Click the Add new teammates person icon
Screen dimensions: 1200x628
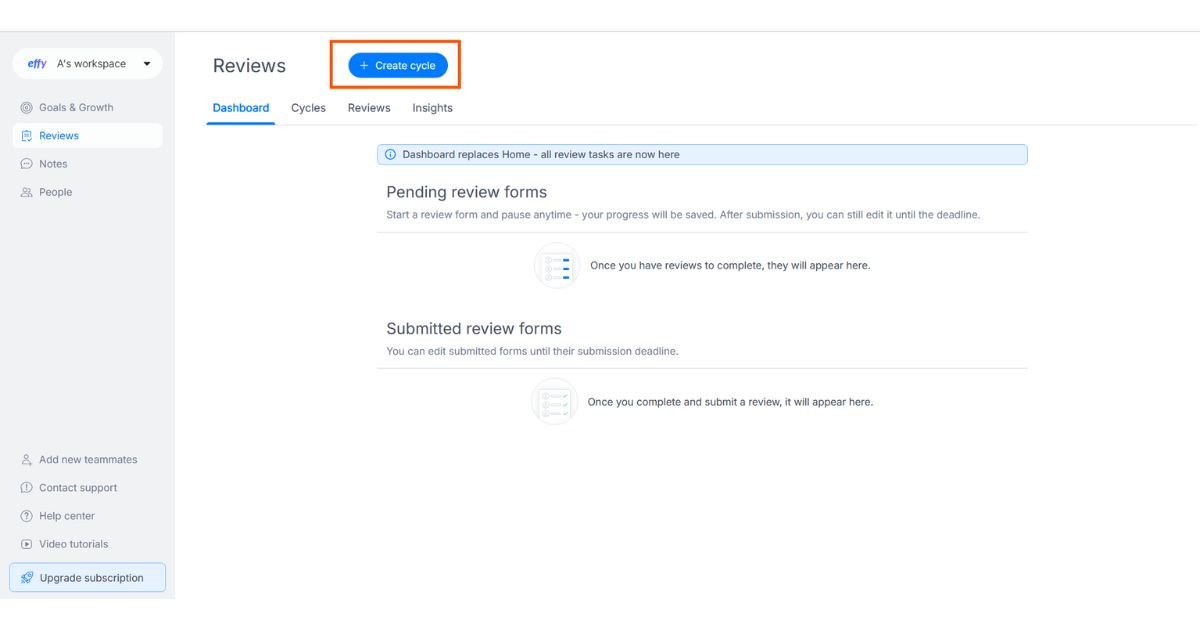(27, 460)
